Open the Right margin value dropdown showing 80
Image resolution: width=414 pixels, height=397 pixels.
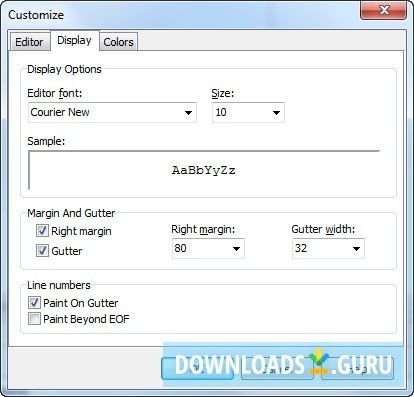(208, 248)
